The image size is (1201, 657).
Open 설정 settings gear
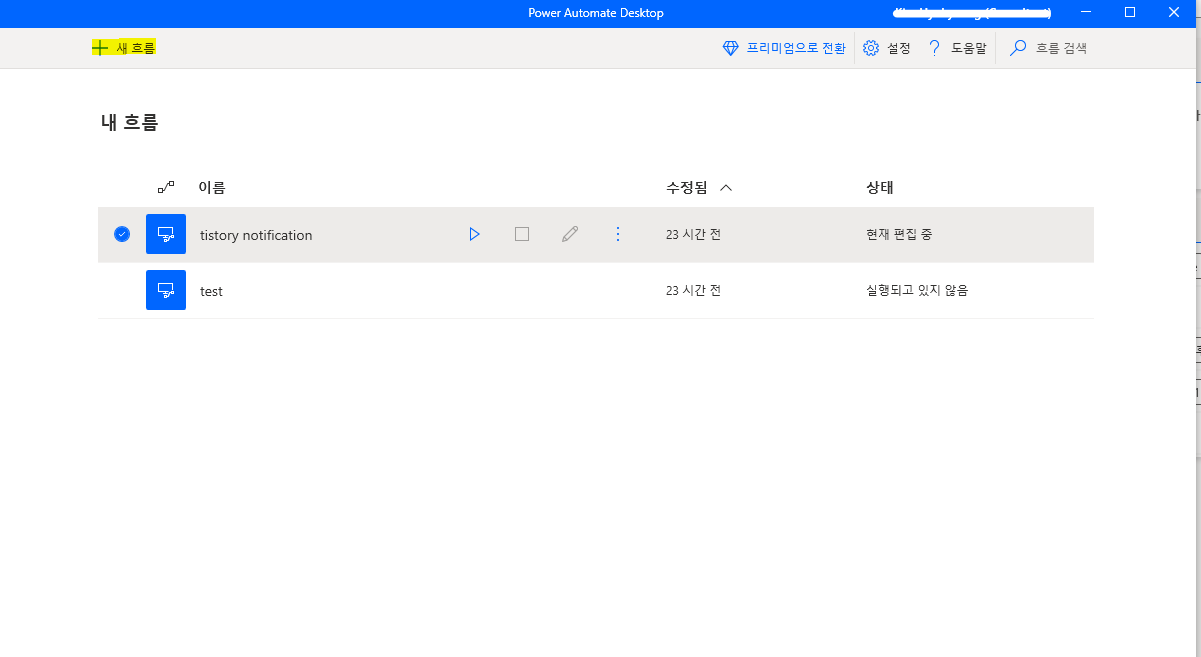click(887, 48)
